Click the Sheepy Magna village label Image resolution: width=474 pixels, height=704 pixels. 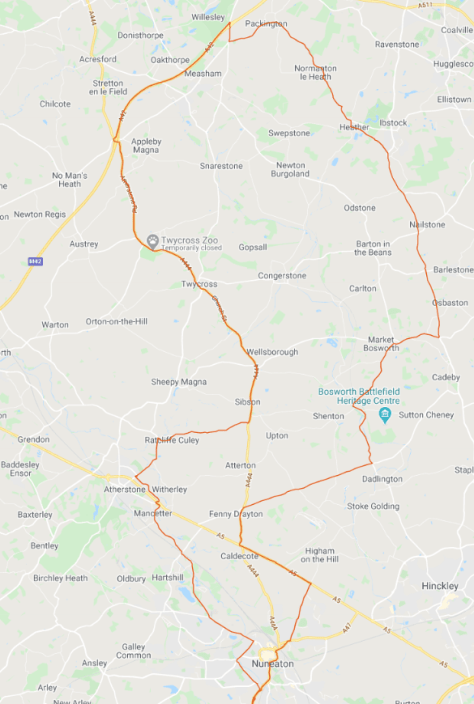(179, 382)
